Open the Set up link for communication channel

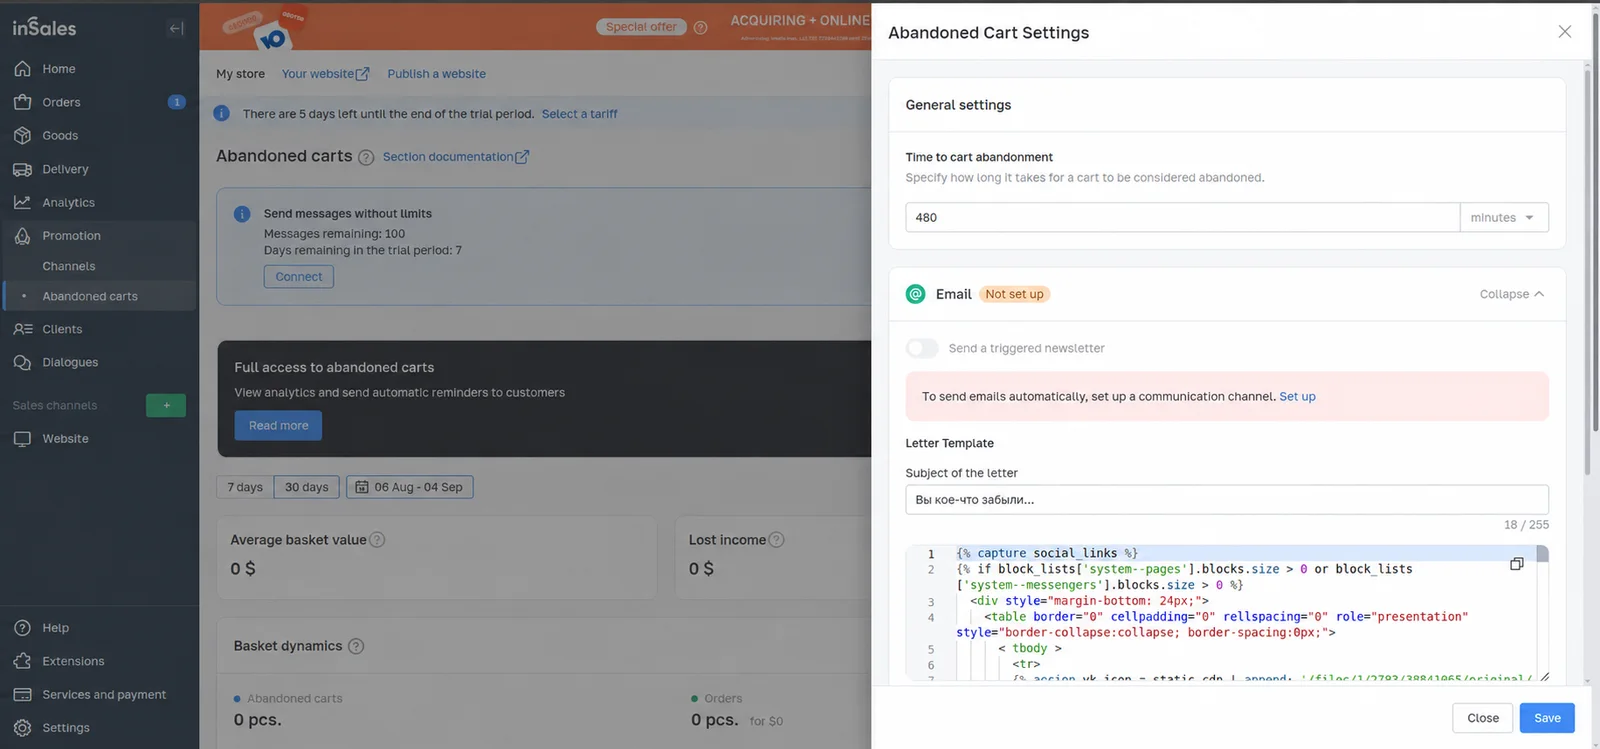coord(1297,397)
